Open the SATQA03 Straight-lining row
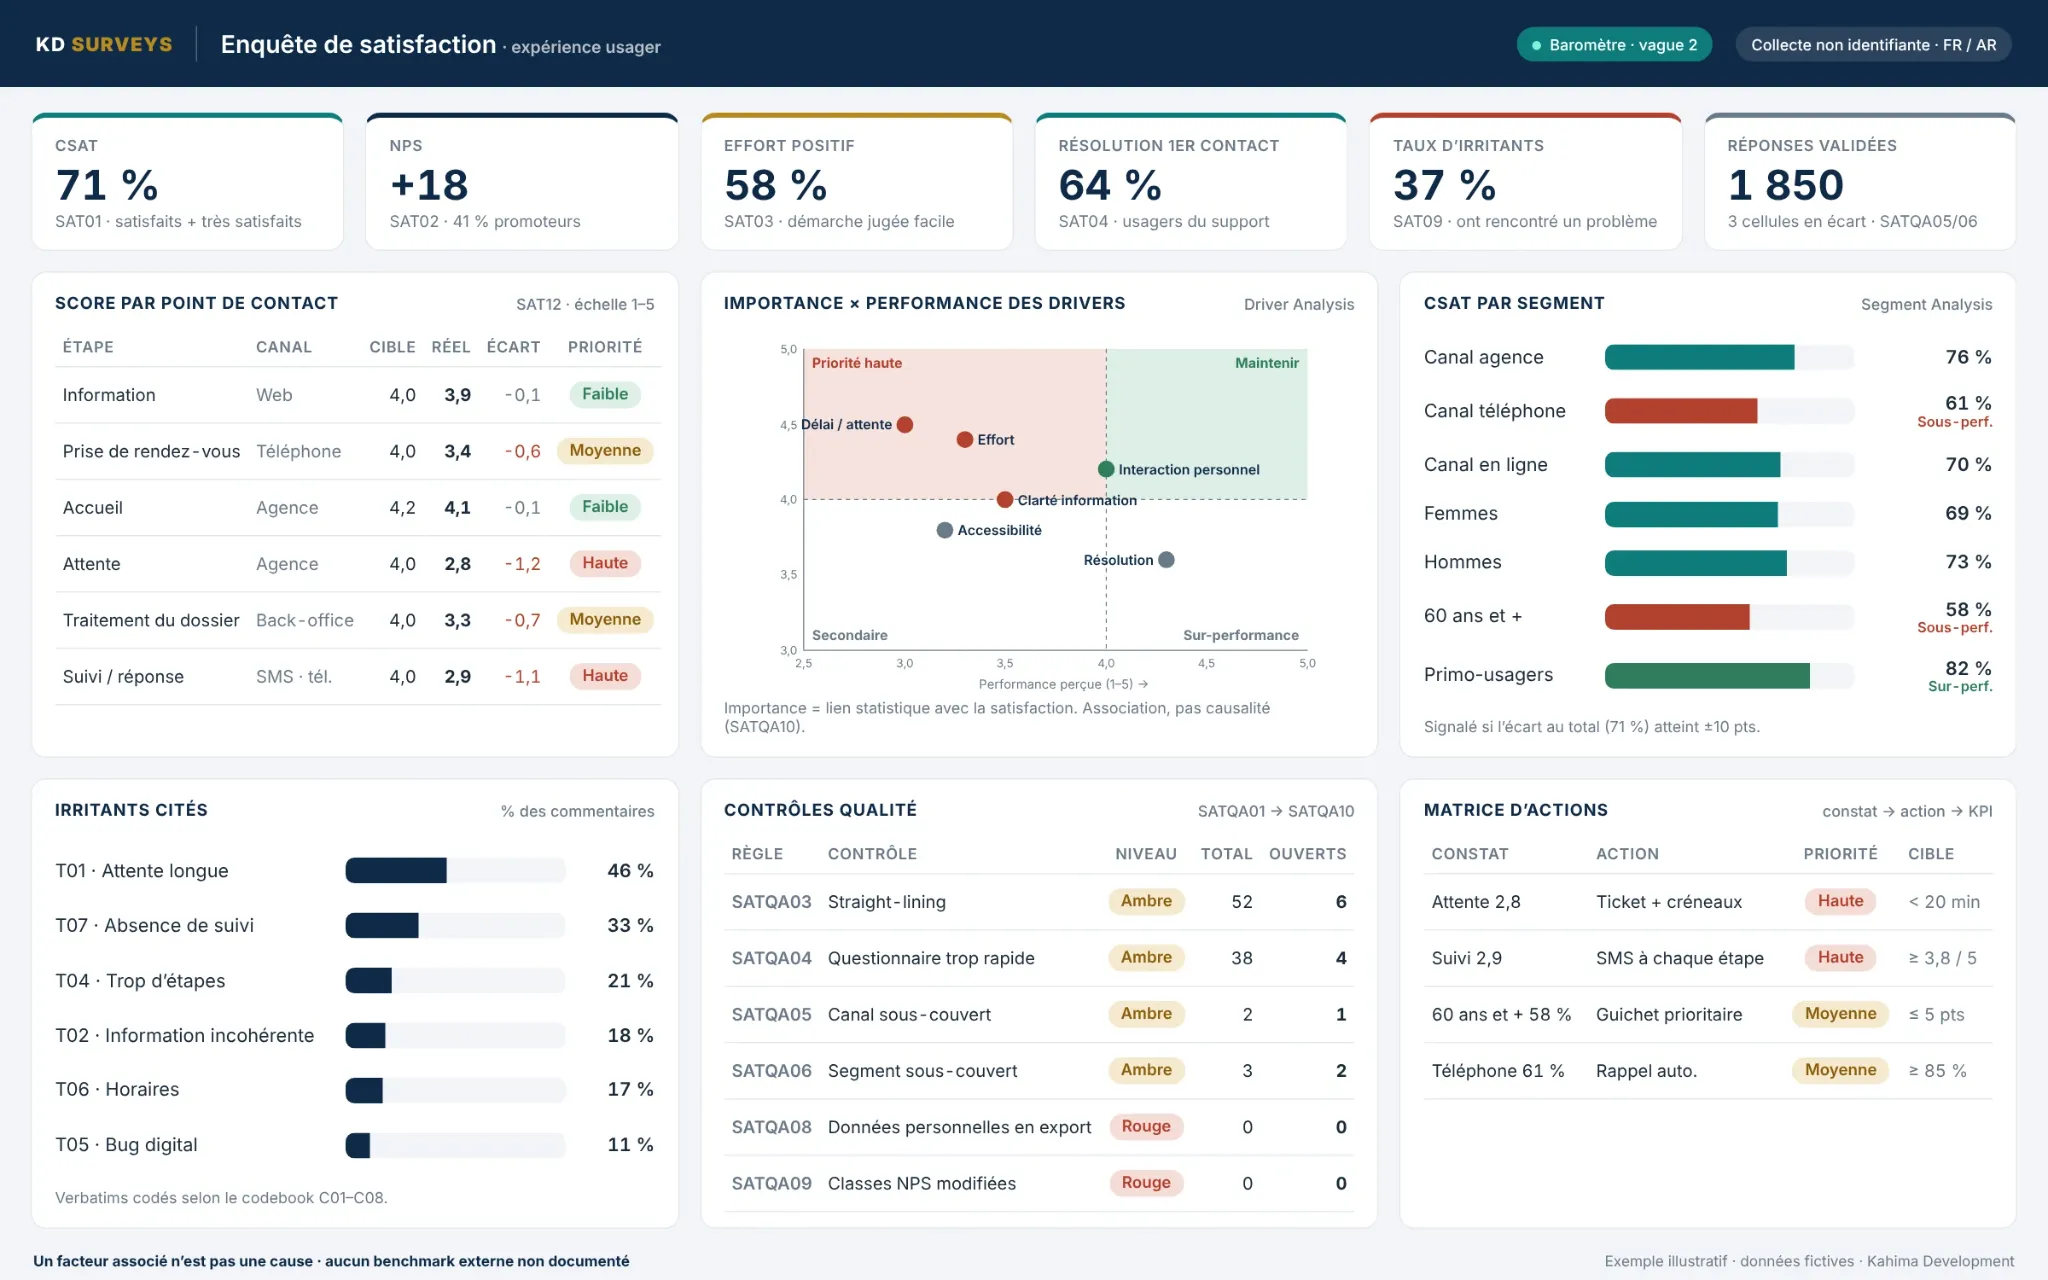Viewport: 2048px width, 1280px height. pos(1039,902)
